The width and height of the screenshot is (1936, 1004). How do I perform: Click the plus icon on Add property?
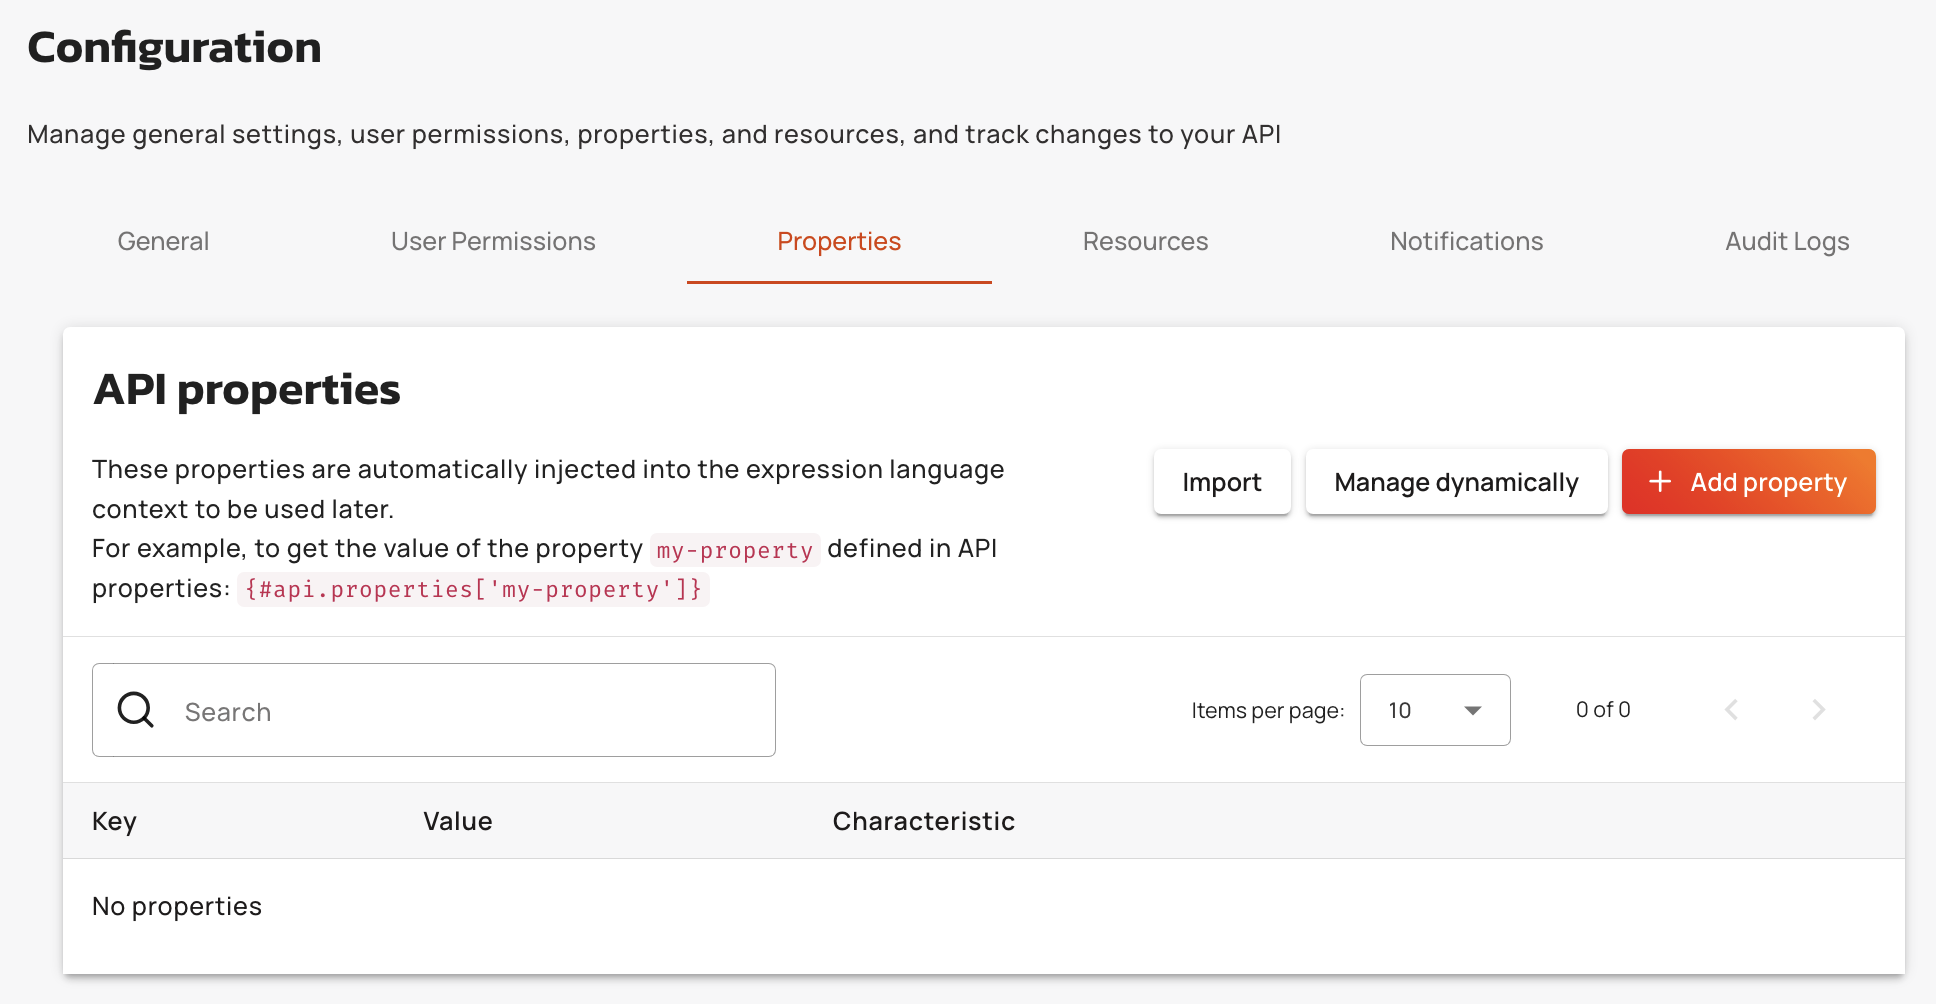pos(1660,482)
